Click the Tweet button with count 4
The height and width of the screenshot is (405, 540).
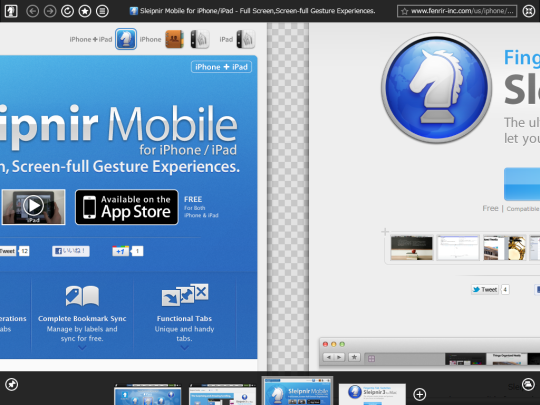click(x=485, y=290)
